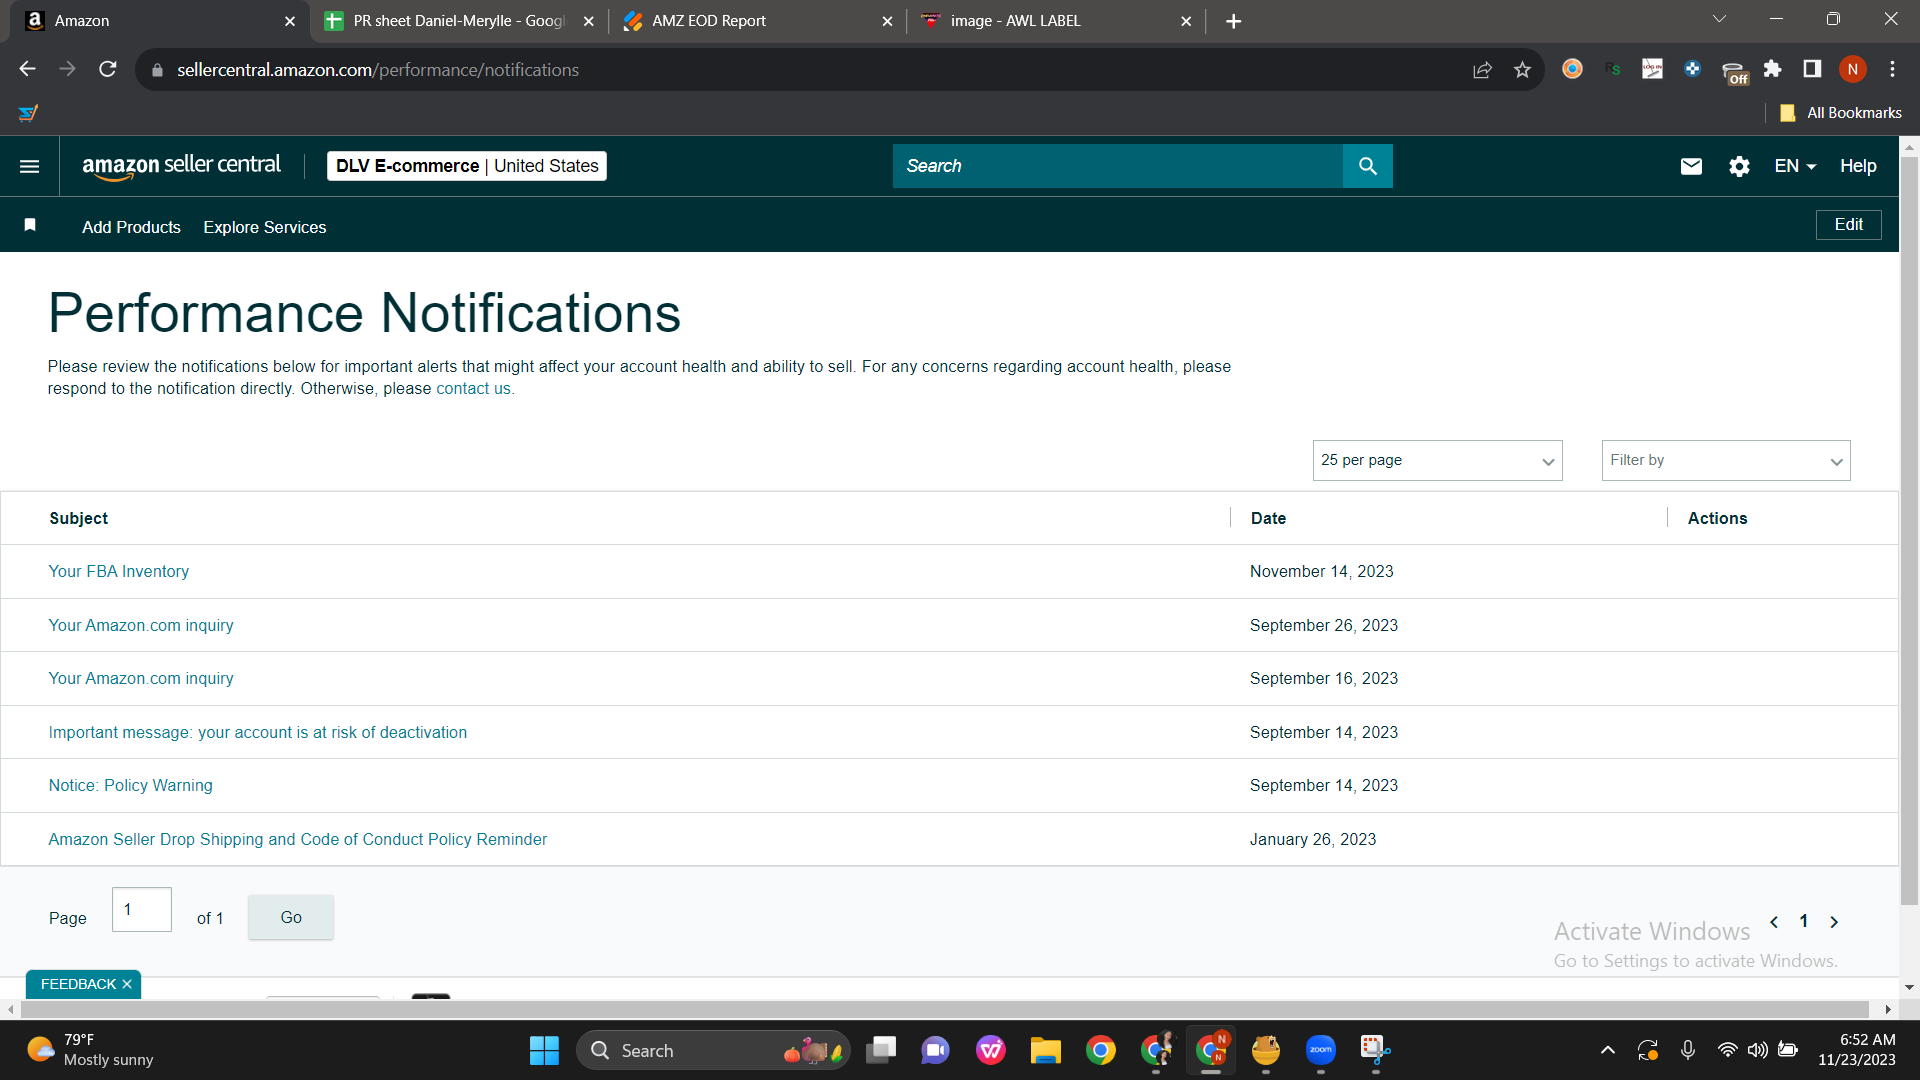Click the Wi-Fi network tray icon
1920x1080 pixels.
point(1727,1050)
